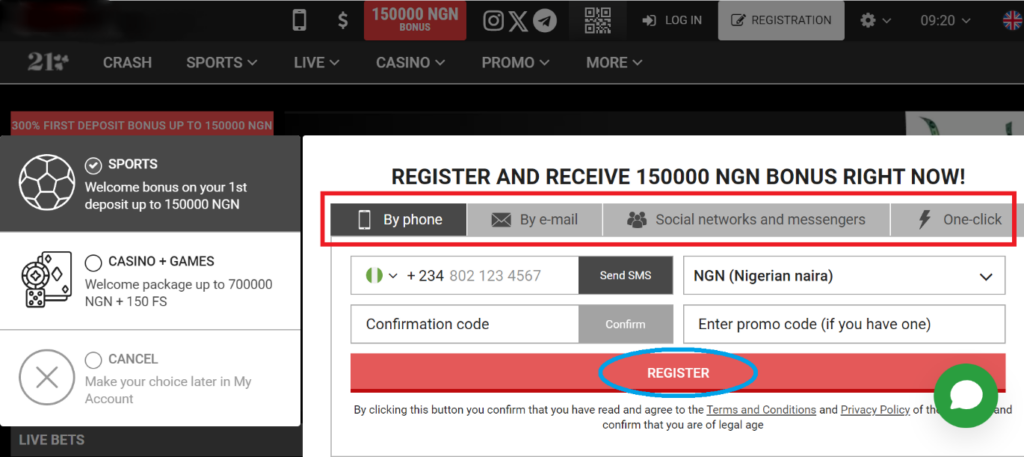Click the 150000 NGN Bonus button
1024x457 pixels.
coord(415,20)
